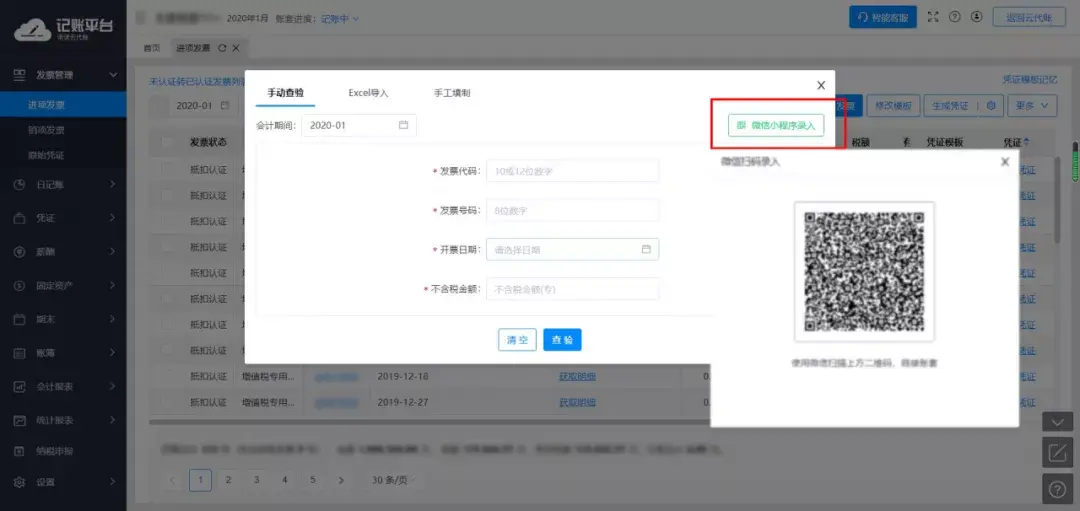Select 进项发票 in the sidebar

(63, 105)
